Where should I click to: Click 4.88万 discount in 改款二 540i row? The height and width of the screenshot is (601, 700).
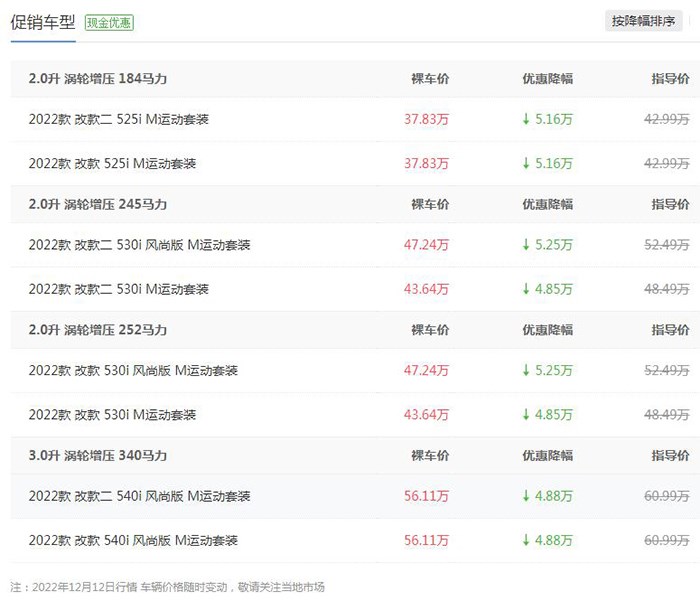click(548, 496)
